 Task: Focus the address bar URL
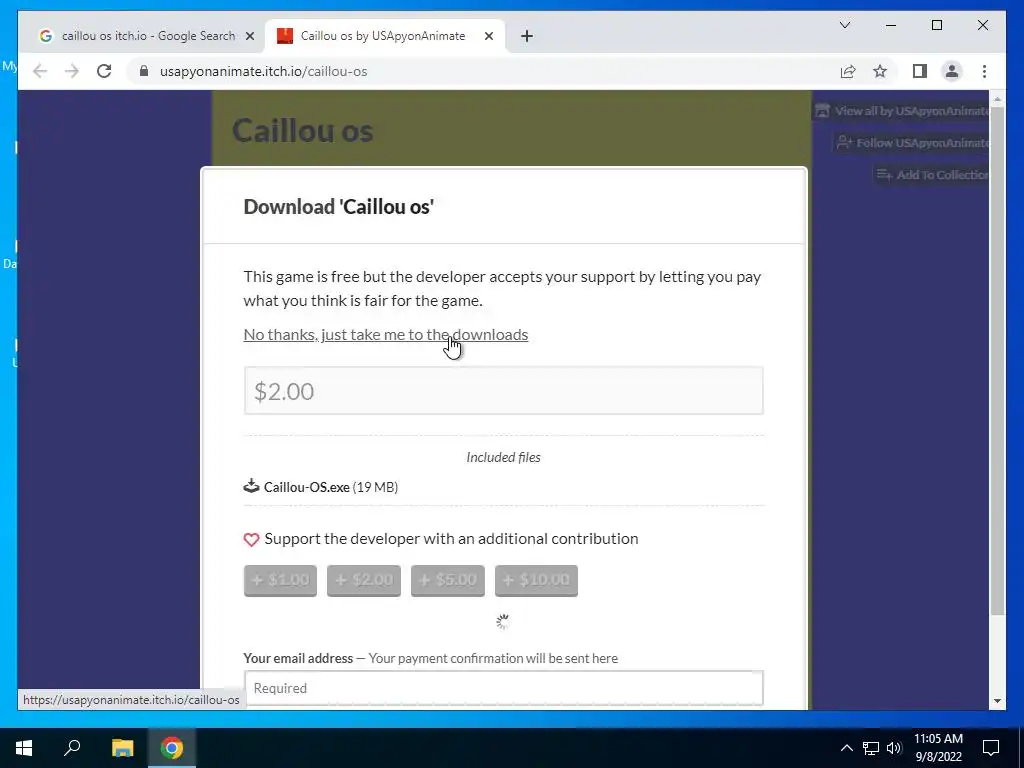tap(263, 71)
